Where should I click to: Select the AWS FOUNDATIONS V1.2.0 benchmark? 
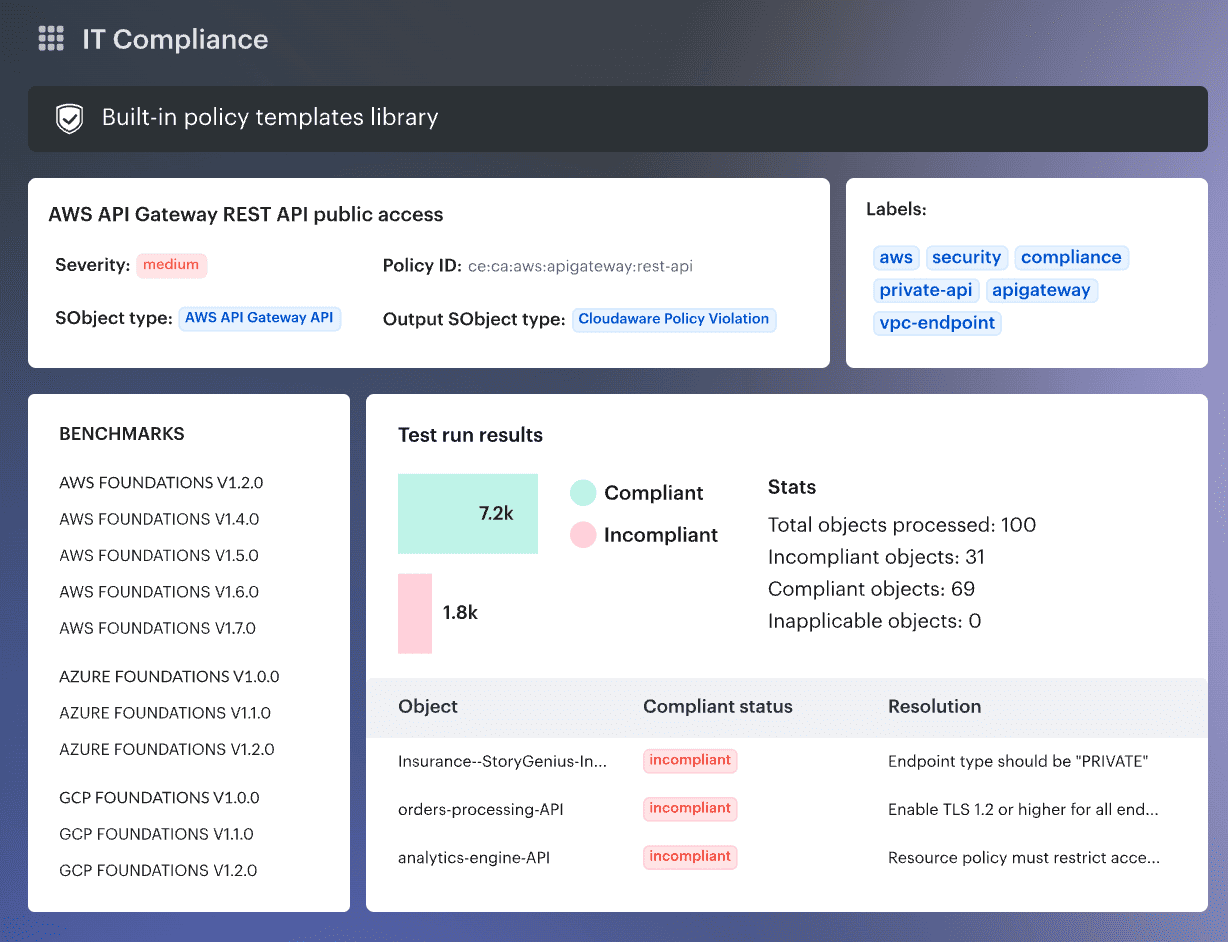(160, 482)
